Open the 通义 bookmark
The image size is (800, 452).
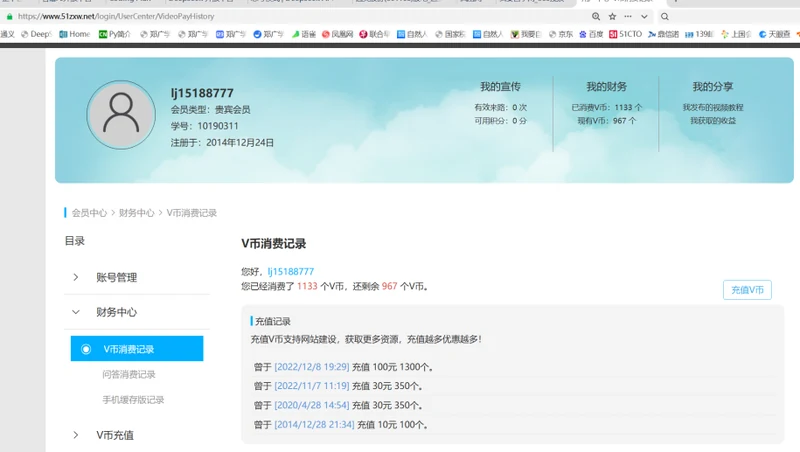pos(8,34)
